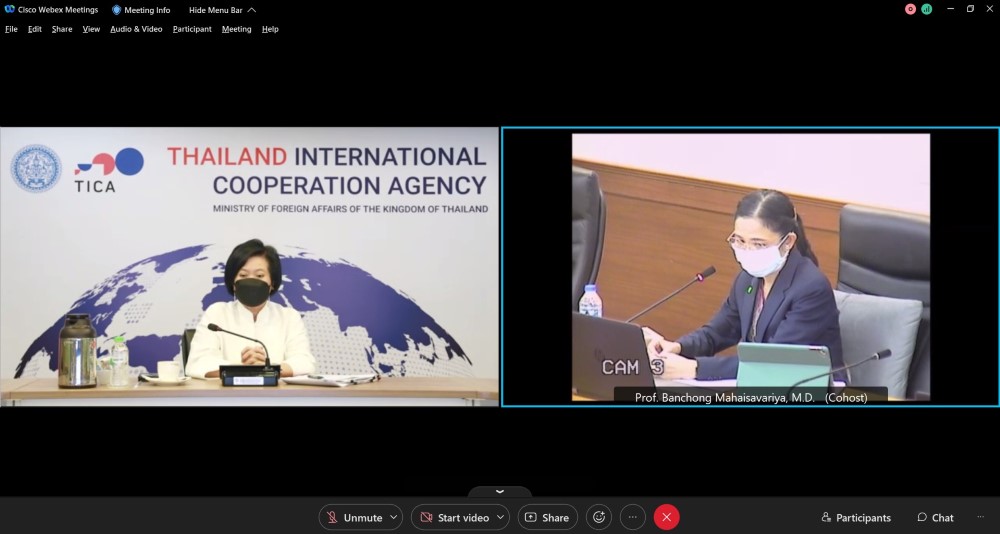Leave meeting with the red X button
Image resolution: width=1000 pixels, height=534 pixels.
666,517
